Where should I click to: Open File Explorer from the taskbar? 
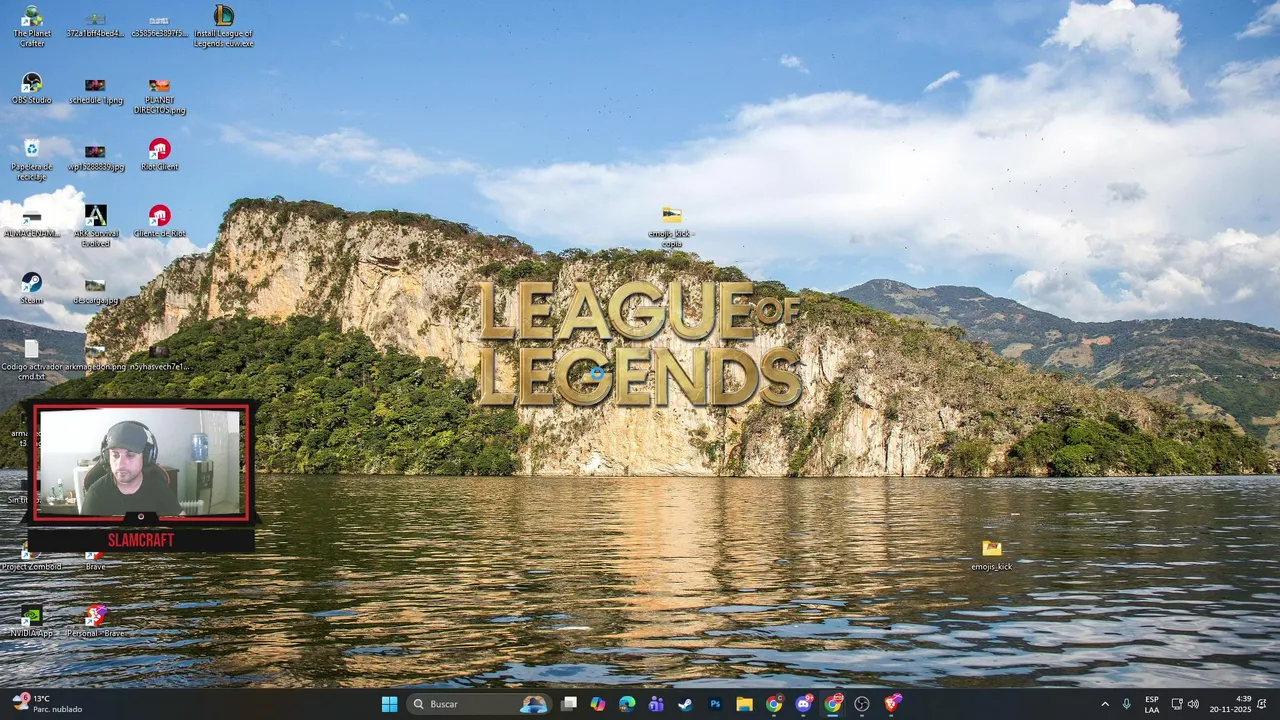(744, 704)
